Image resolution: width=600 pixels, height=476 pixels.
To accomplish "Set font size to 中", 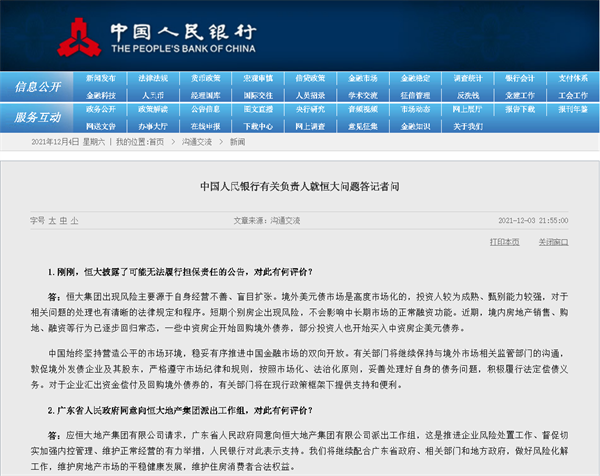I will click(x=63, y=221).
